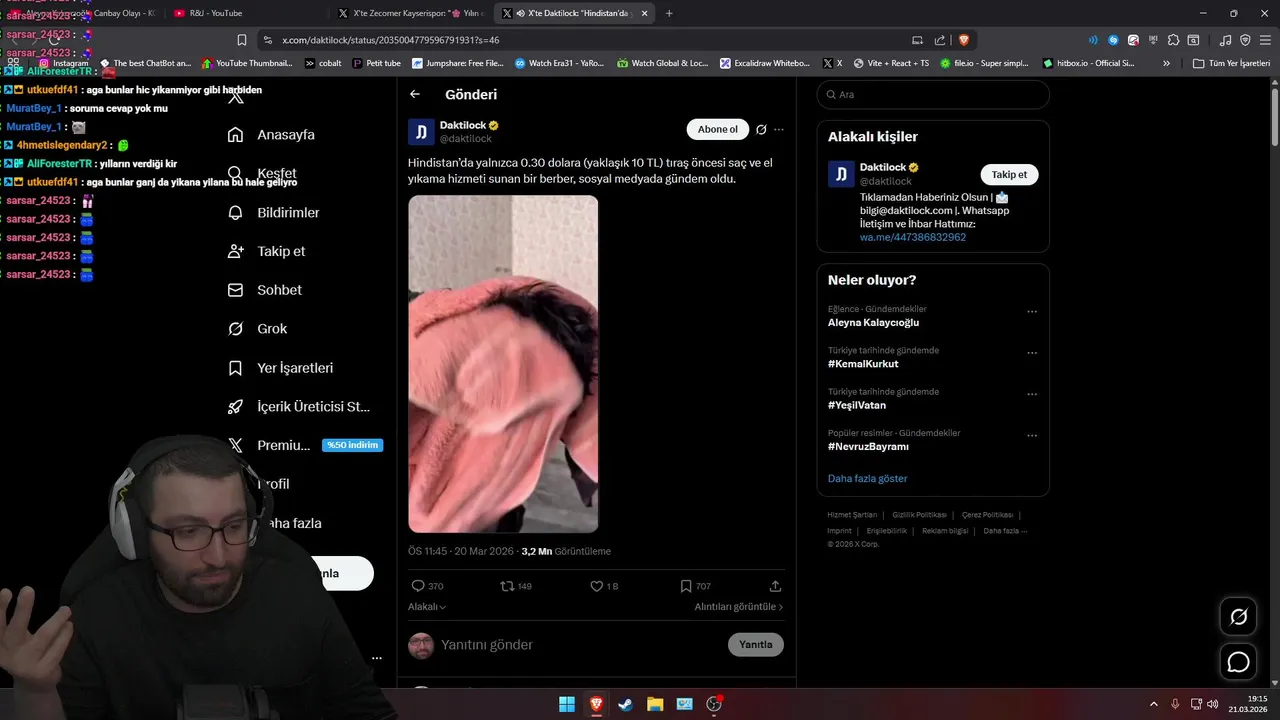Open the hitbox.io bookmark

coord(1089,63)
